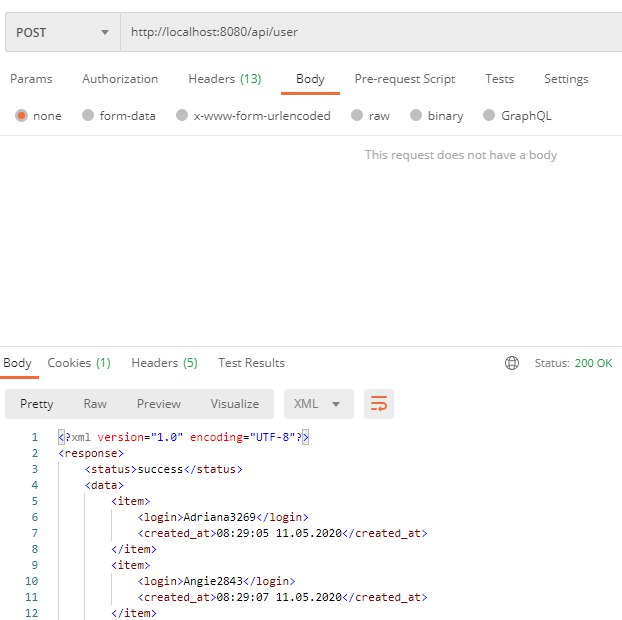The width and height of the screenshot is (622, 620).
Task: Click the xml version declaration line
Action: point(183,437)
